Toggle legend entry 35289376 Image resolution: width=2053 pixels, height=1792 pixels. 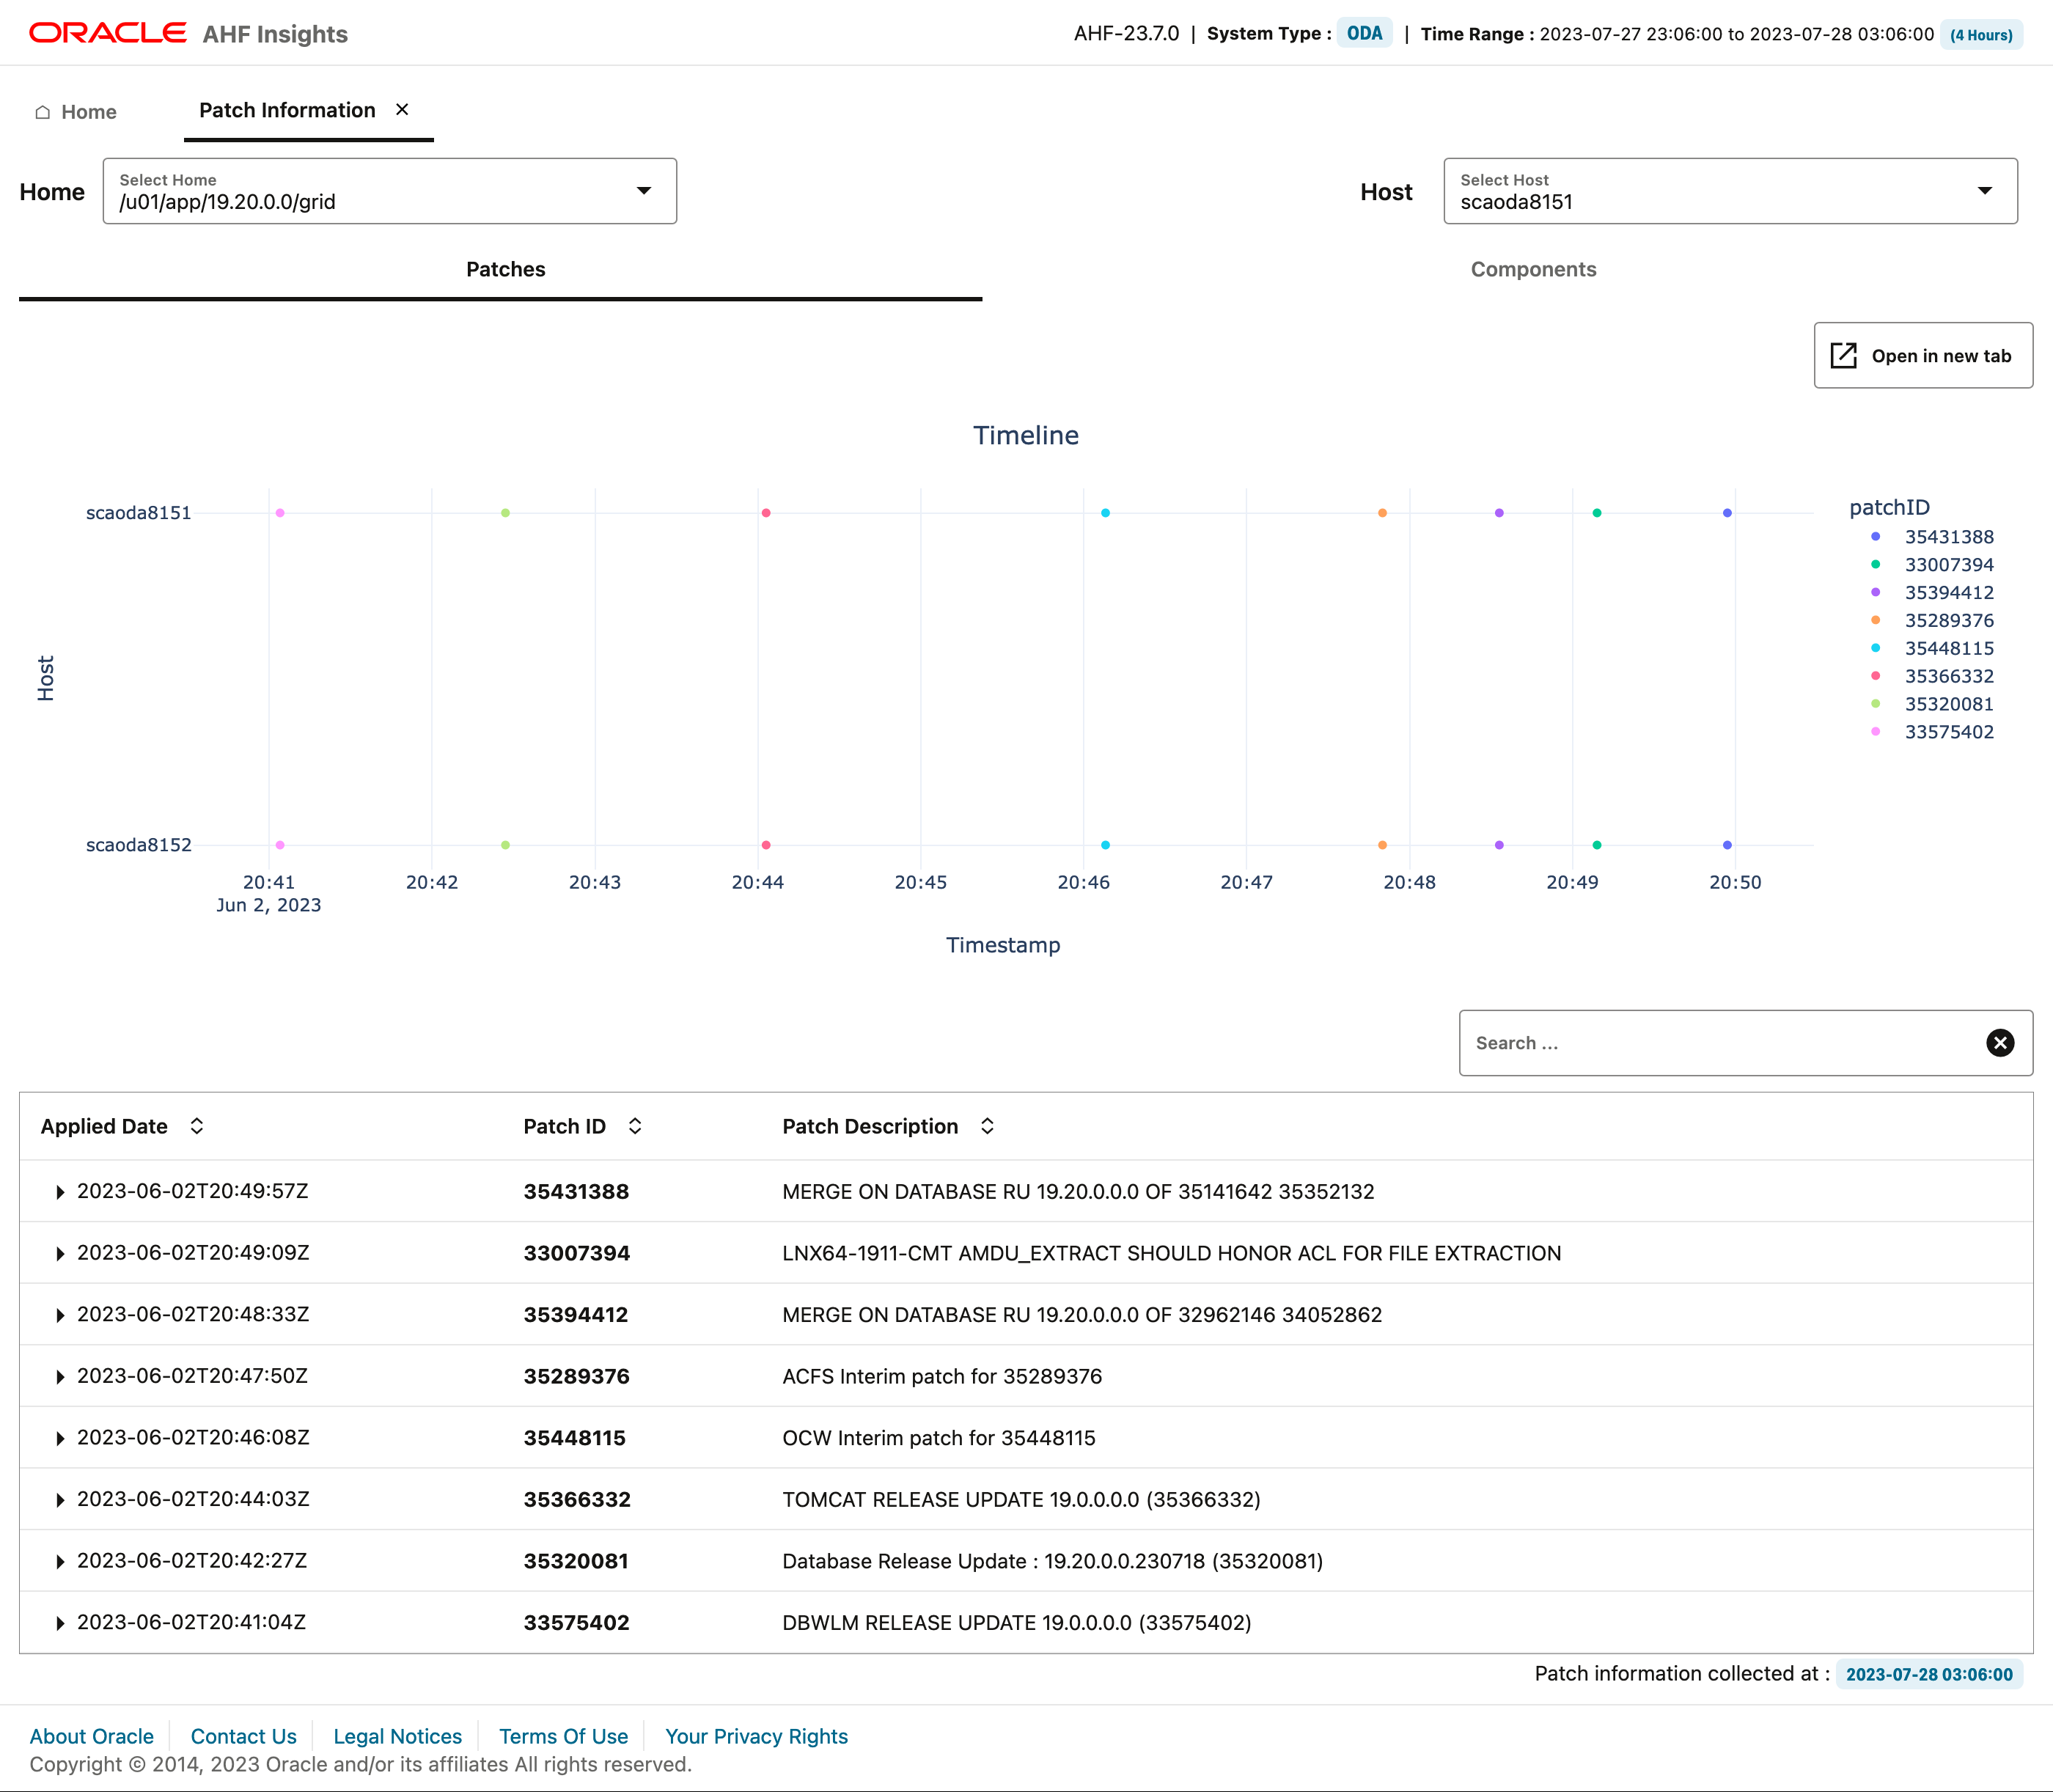[1932, 620]
